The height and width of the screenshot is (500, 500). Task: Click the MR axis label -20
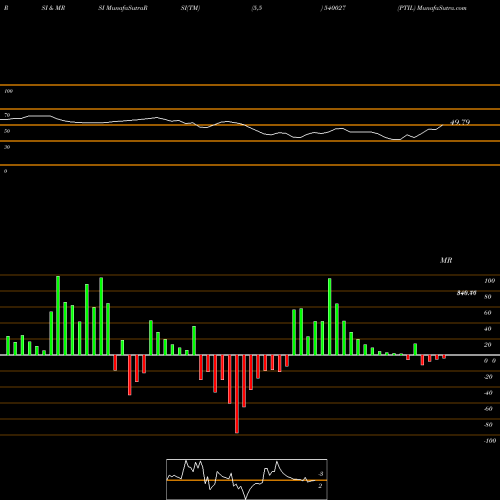(488, 377)
